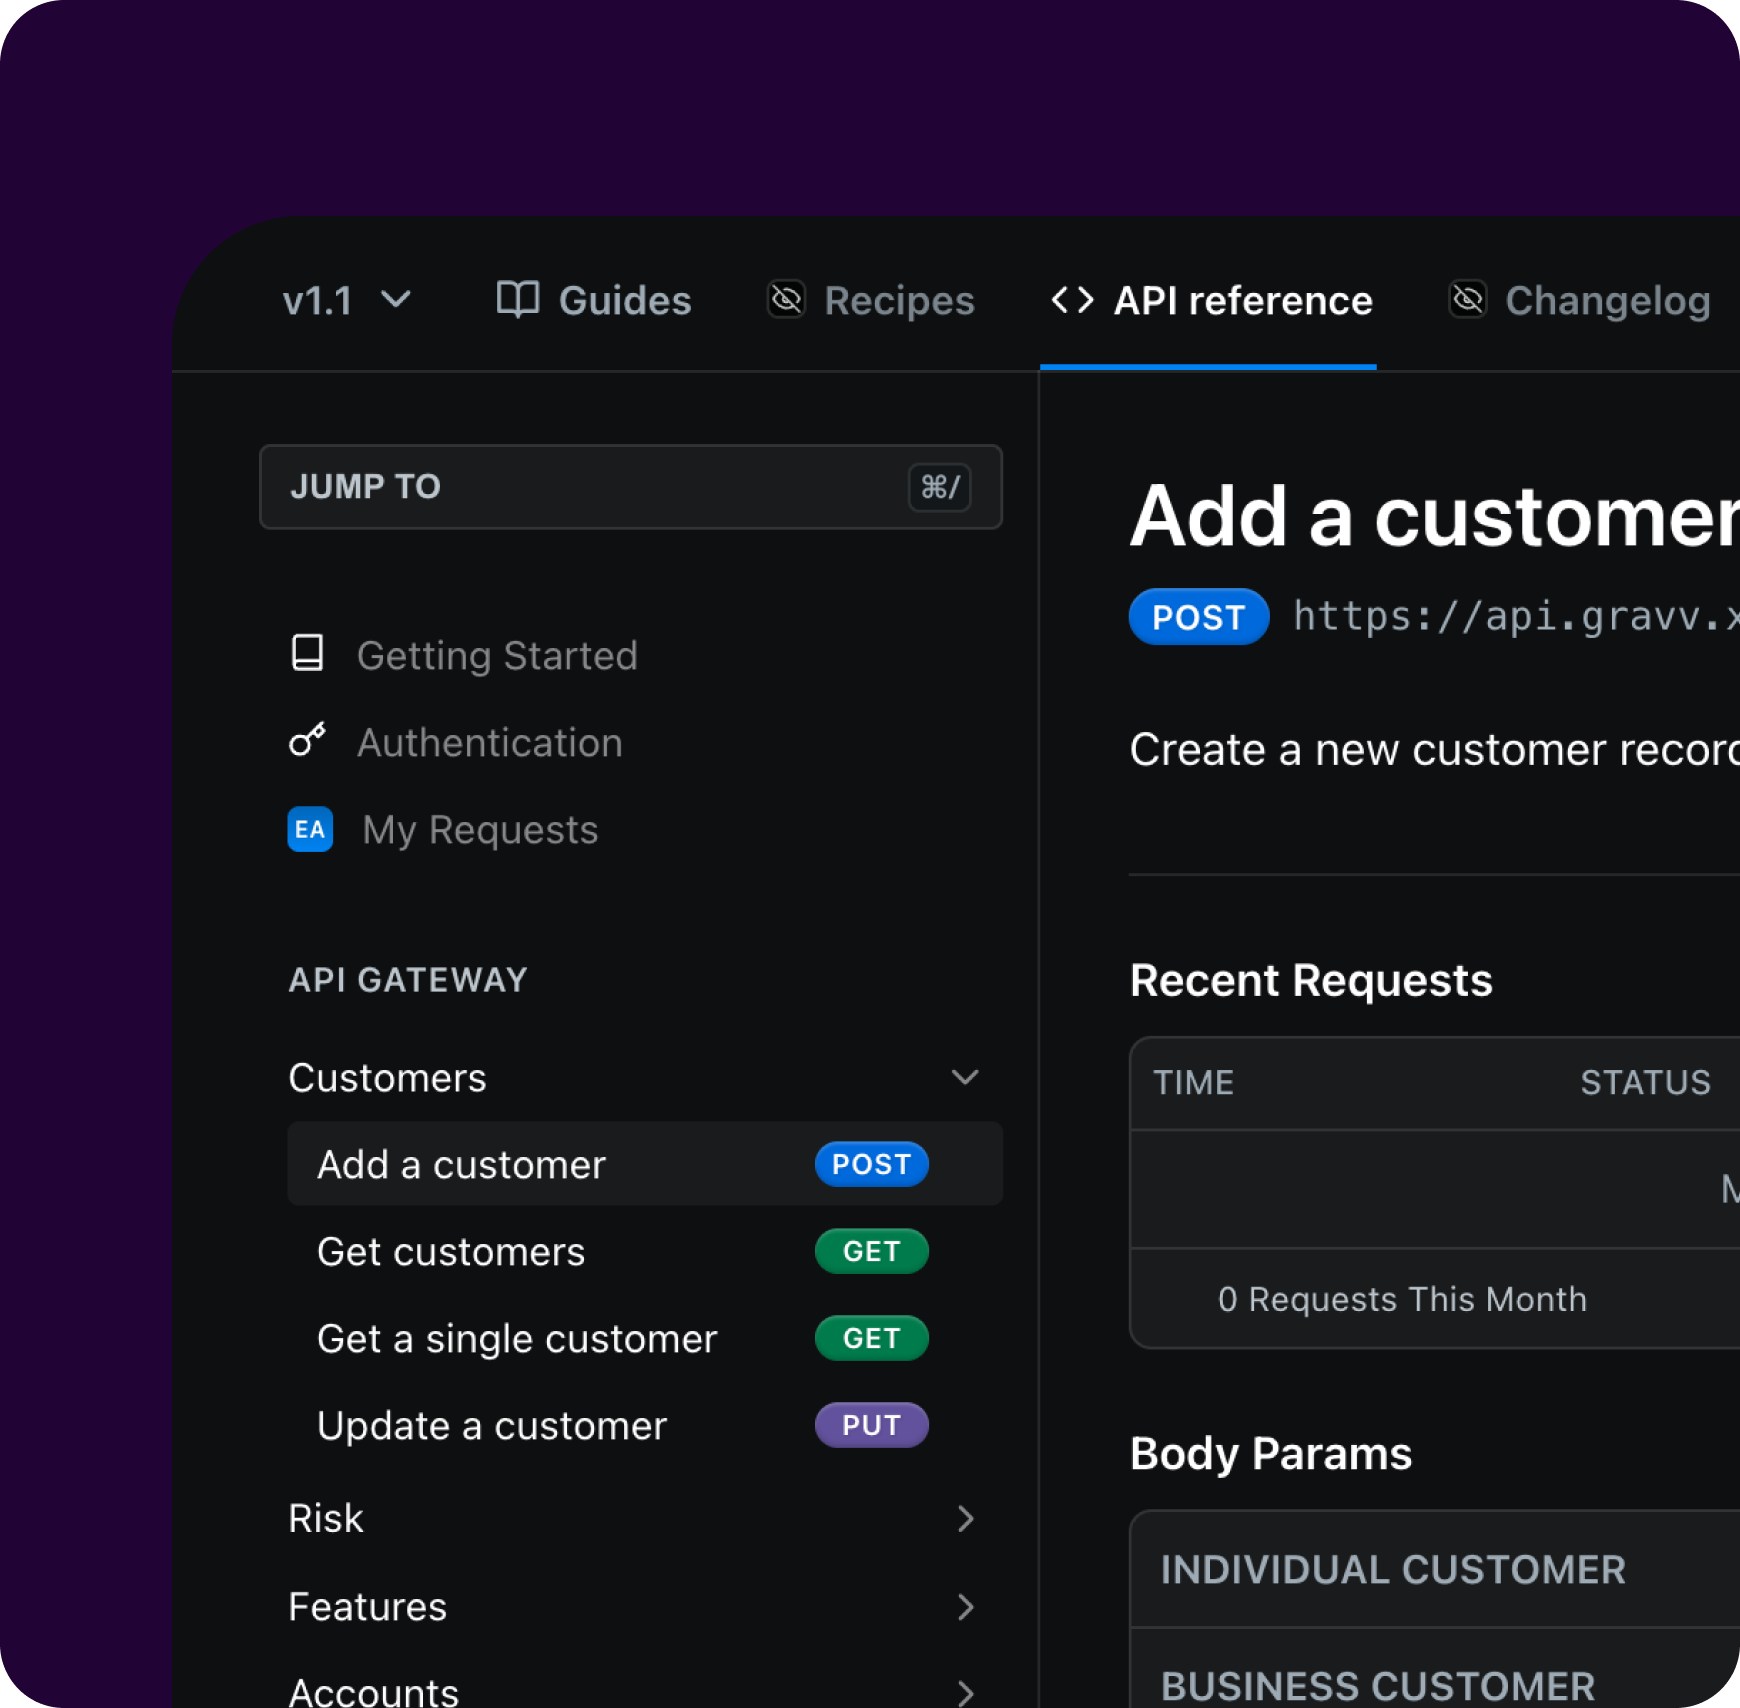Click the https://api.gravv endpoint URL
The width and height of the screenshot is (1740, 1708).
pos(1516,616)
